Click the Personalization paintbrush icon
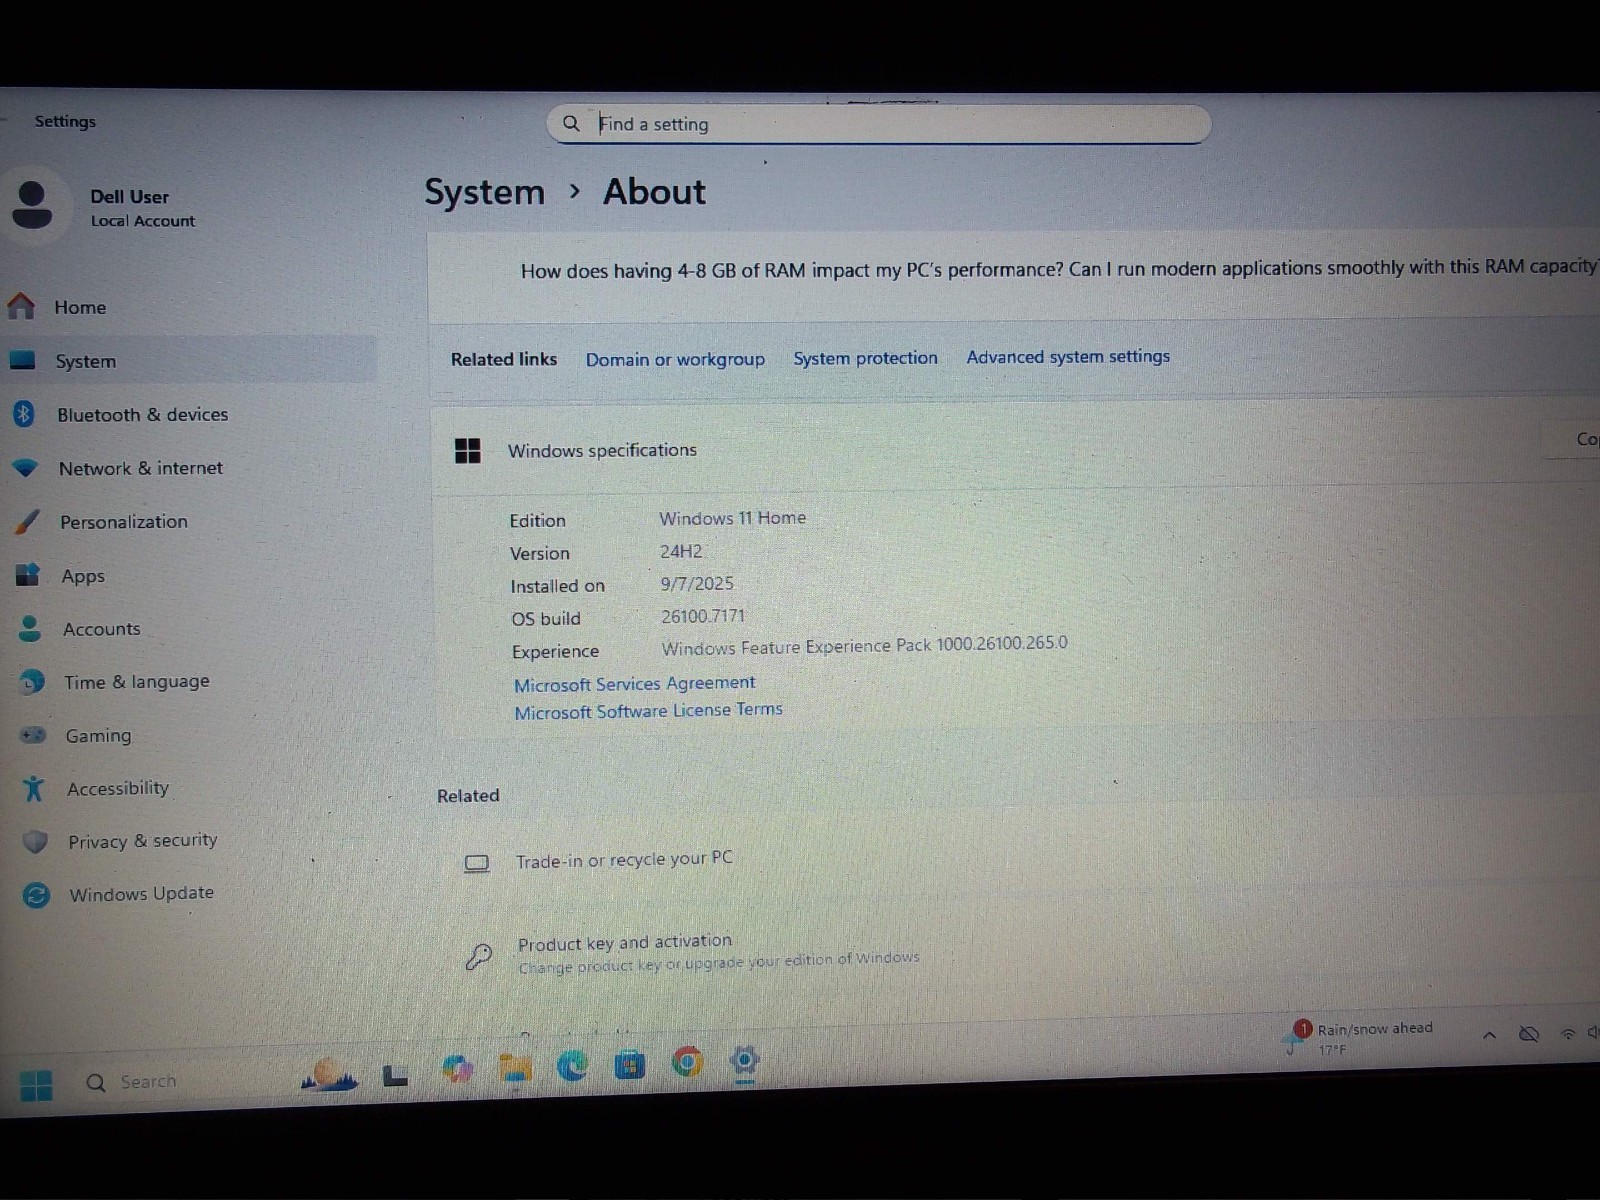 pyautogui.click(x=28, y=521)
